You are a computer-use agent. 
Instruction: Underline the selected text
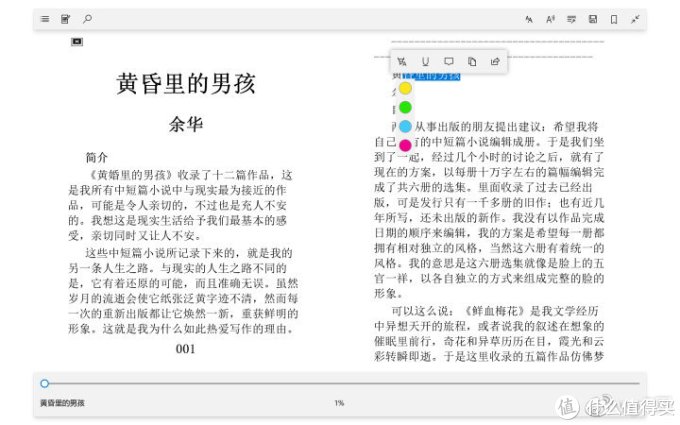tap(425, 62)
